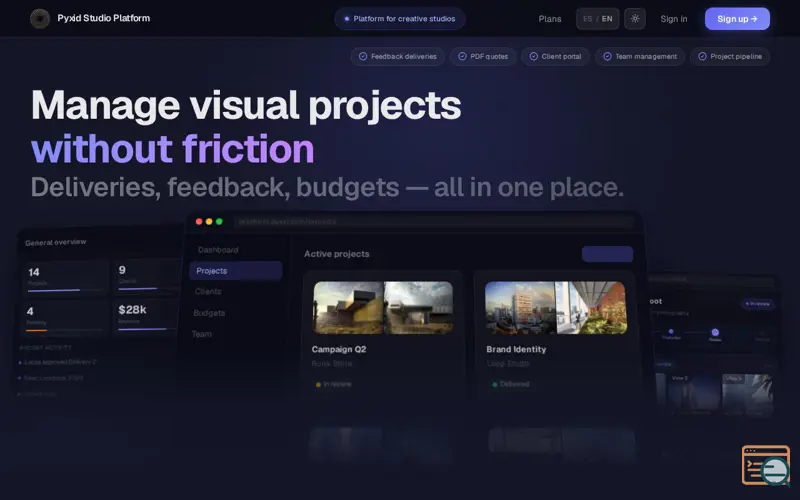800x500 pixels.
Task: Click the Platform for creative studios badge
Action: click(x=399, y=19)
